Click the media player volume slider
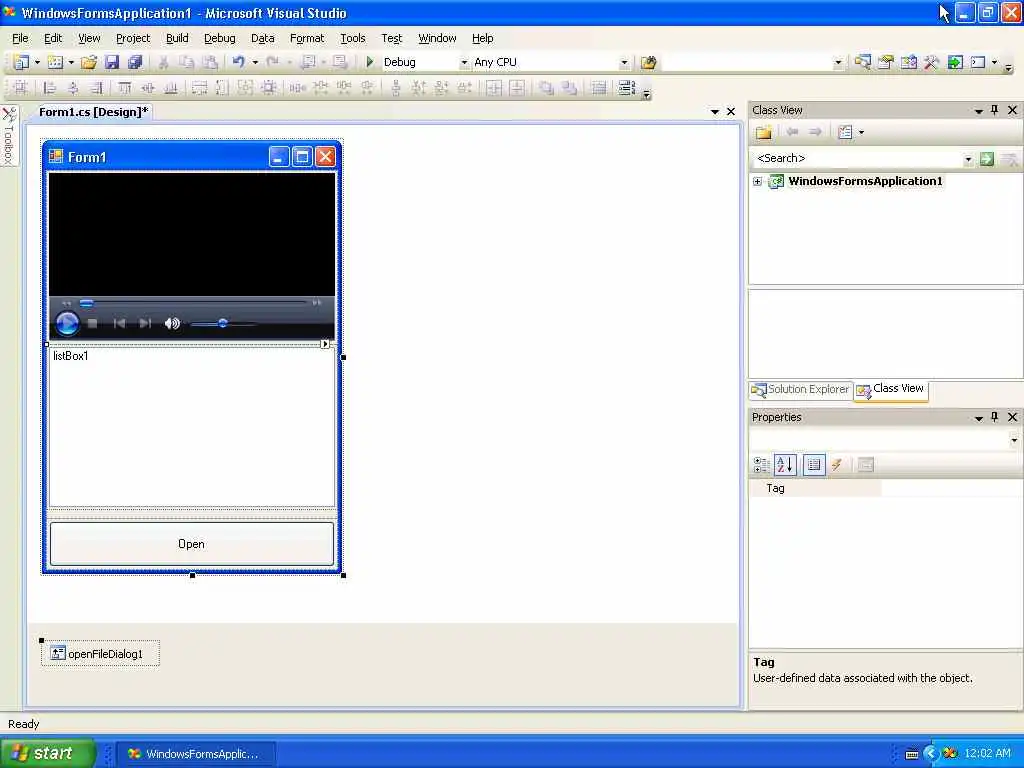Viewport: 1024px width, 768px height. coord(223,323)
